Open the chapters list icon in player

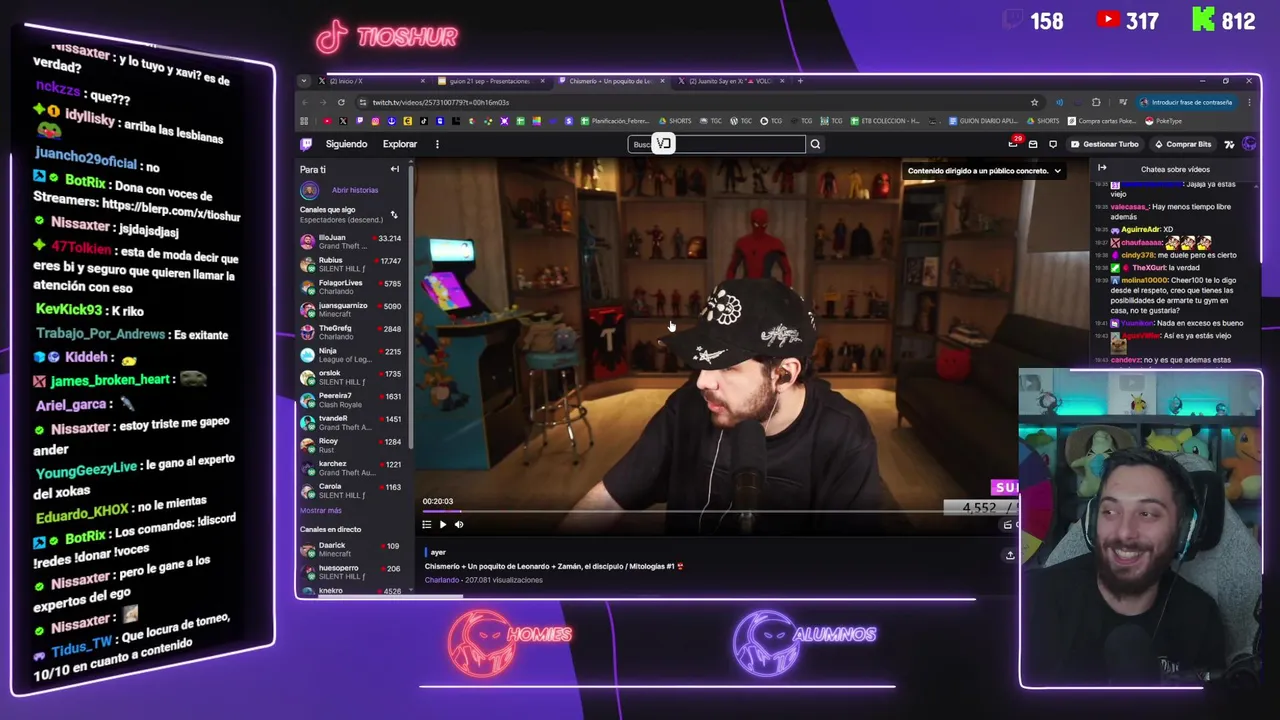pyautogui.click(x=427, y=524)
